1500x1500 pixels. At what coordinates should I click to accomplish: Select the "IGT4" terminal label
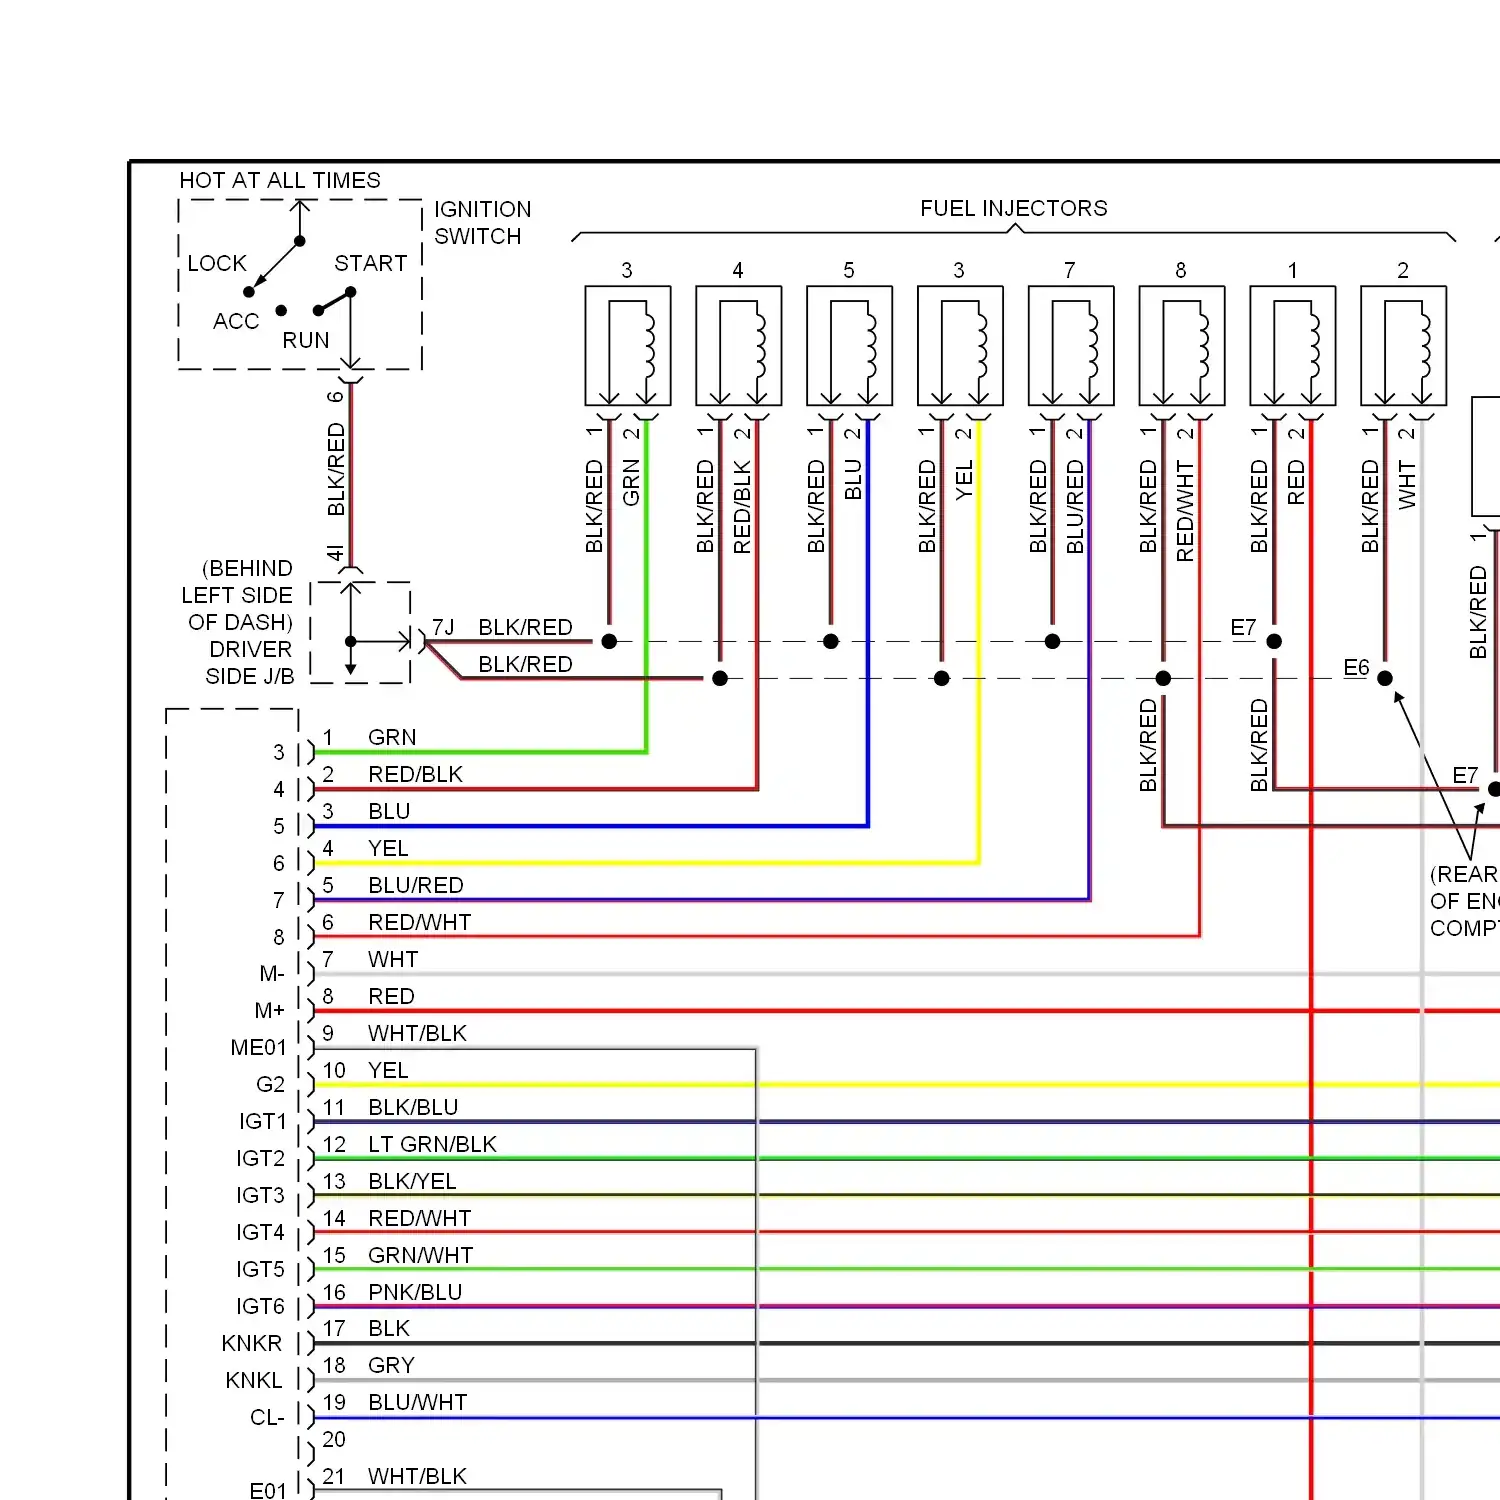coord(261,1232)
